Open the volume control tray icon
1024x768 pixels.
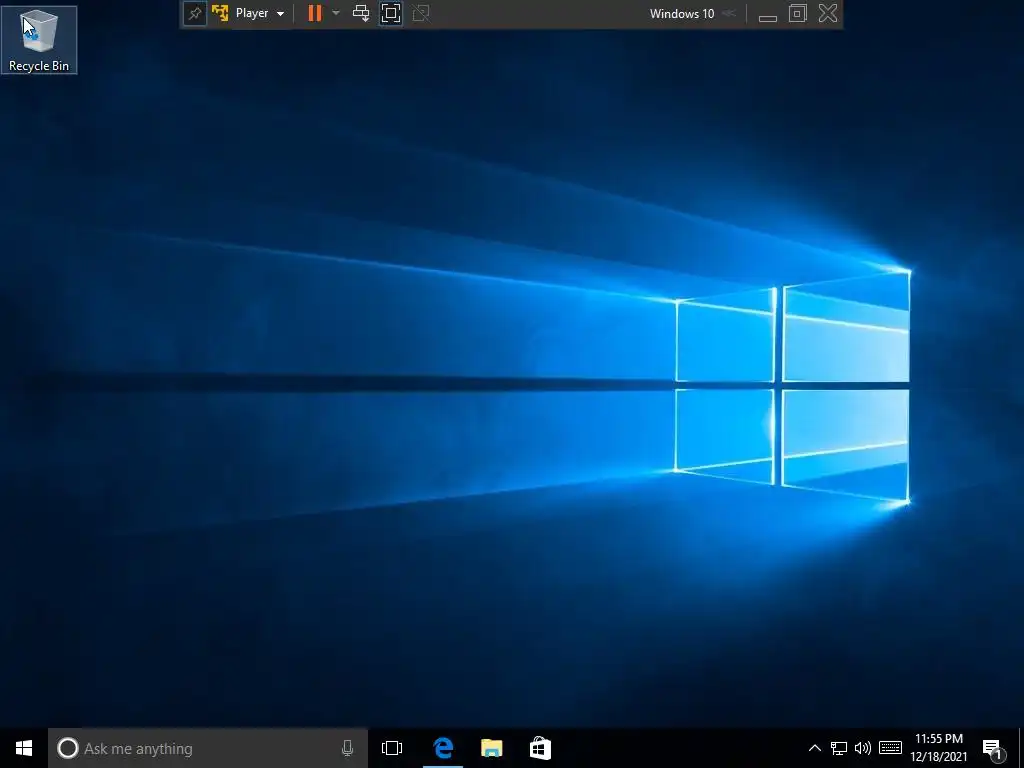pyautogui.click(x=863, y=748)
